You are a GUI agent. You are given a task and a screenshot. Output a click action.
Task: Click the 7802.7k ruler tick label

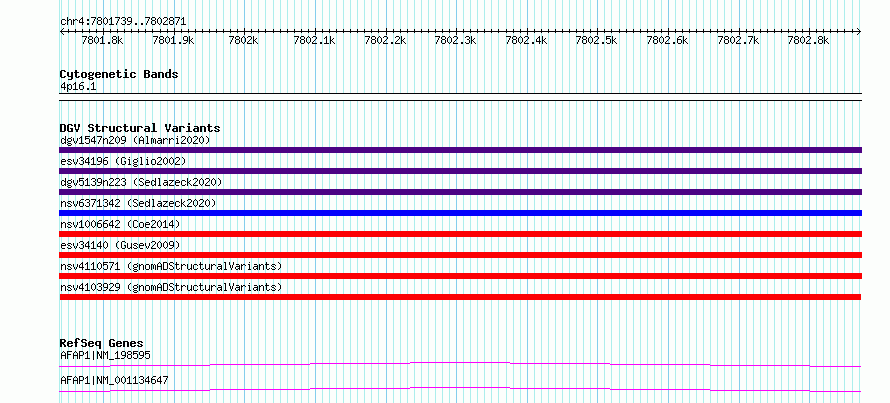738,41
